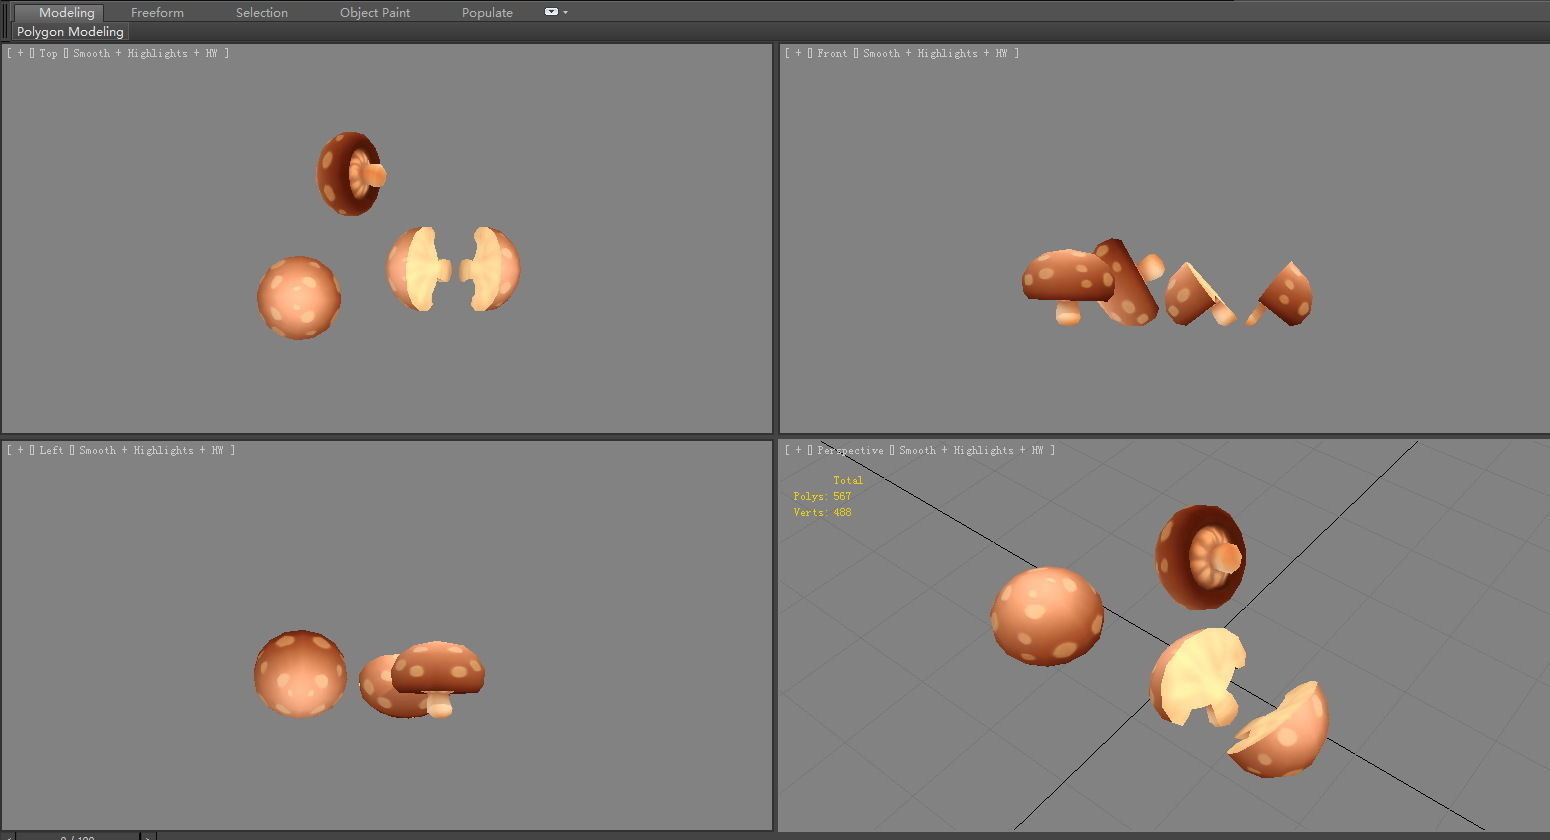Select the gilled mushroom in Top viewport
This screenshot has width=1550, height=840.
[x=350, y=174]
